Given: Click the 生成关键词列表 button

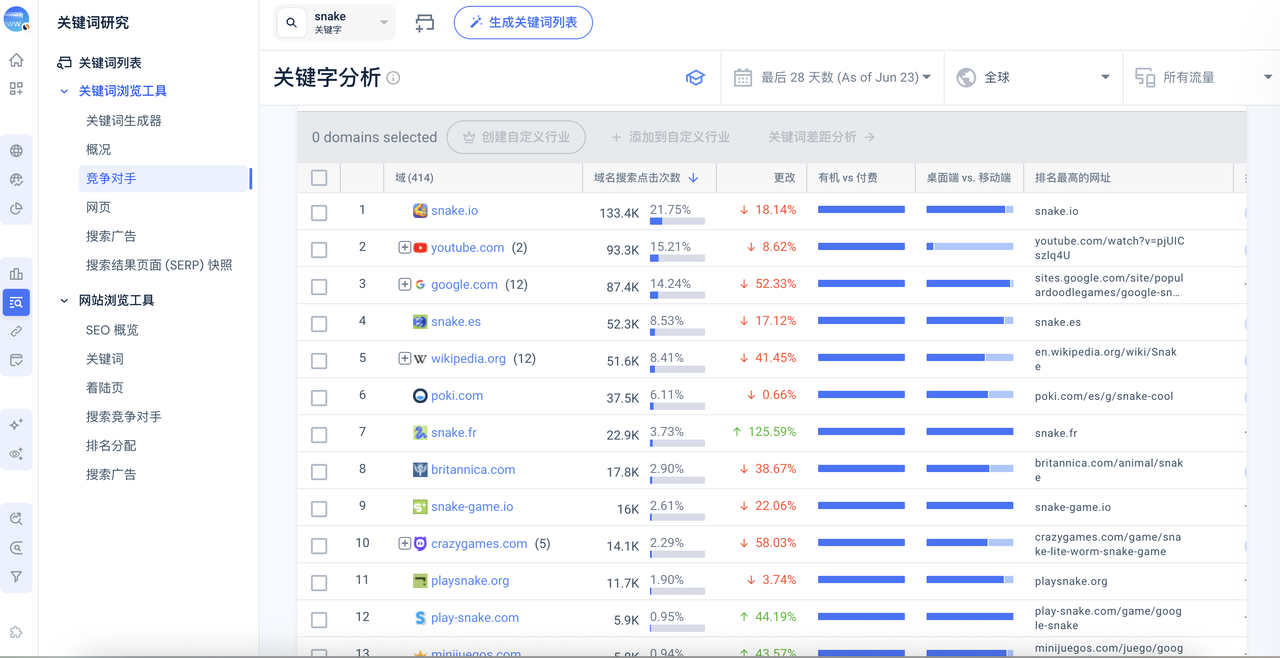Looking at the screenshot, I should 523,22.
